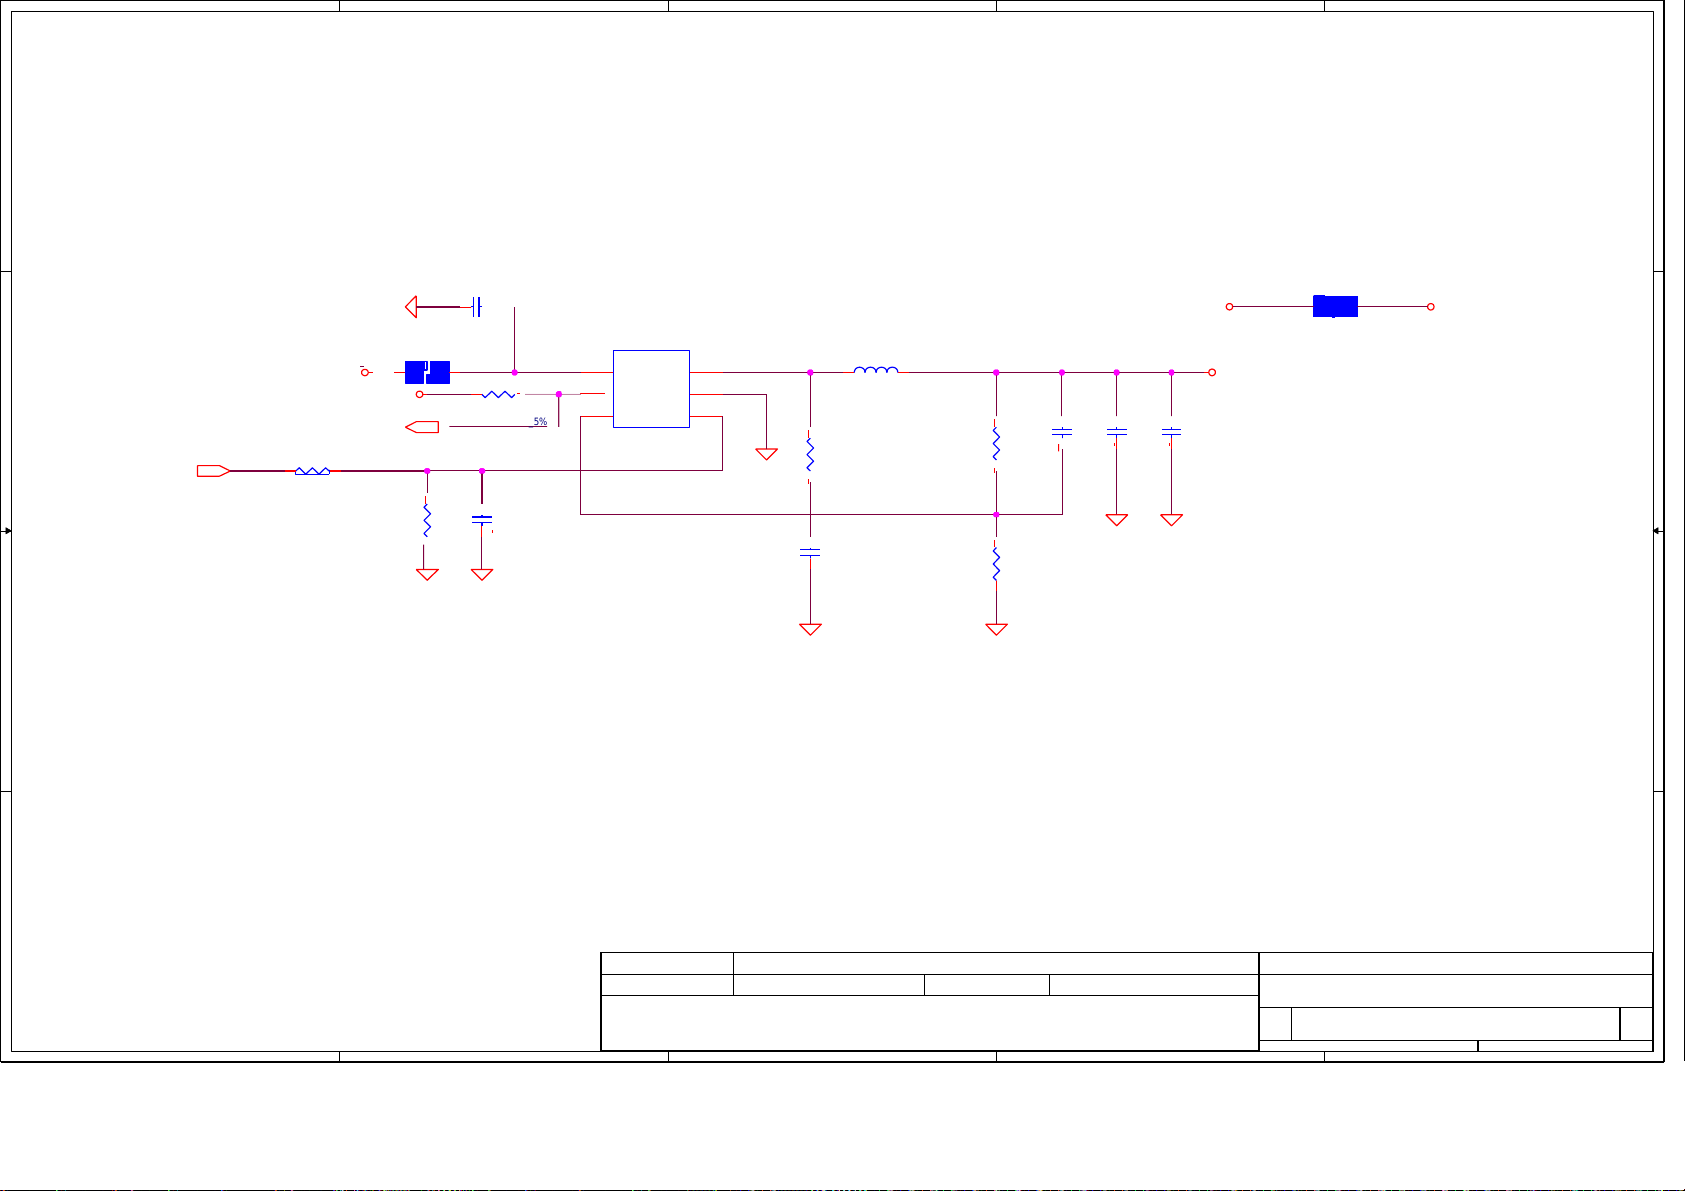
Task: Click the capacitor below the snubber resistor
Action: tap(810, 552)
